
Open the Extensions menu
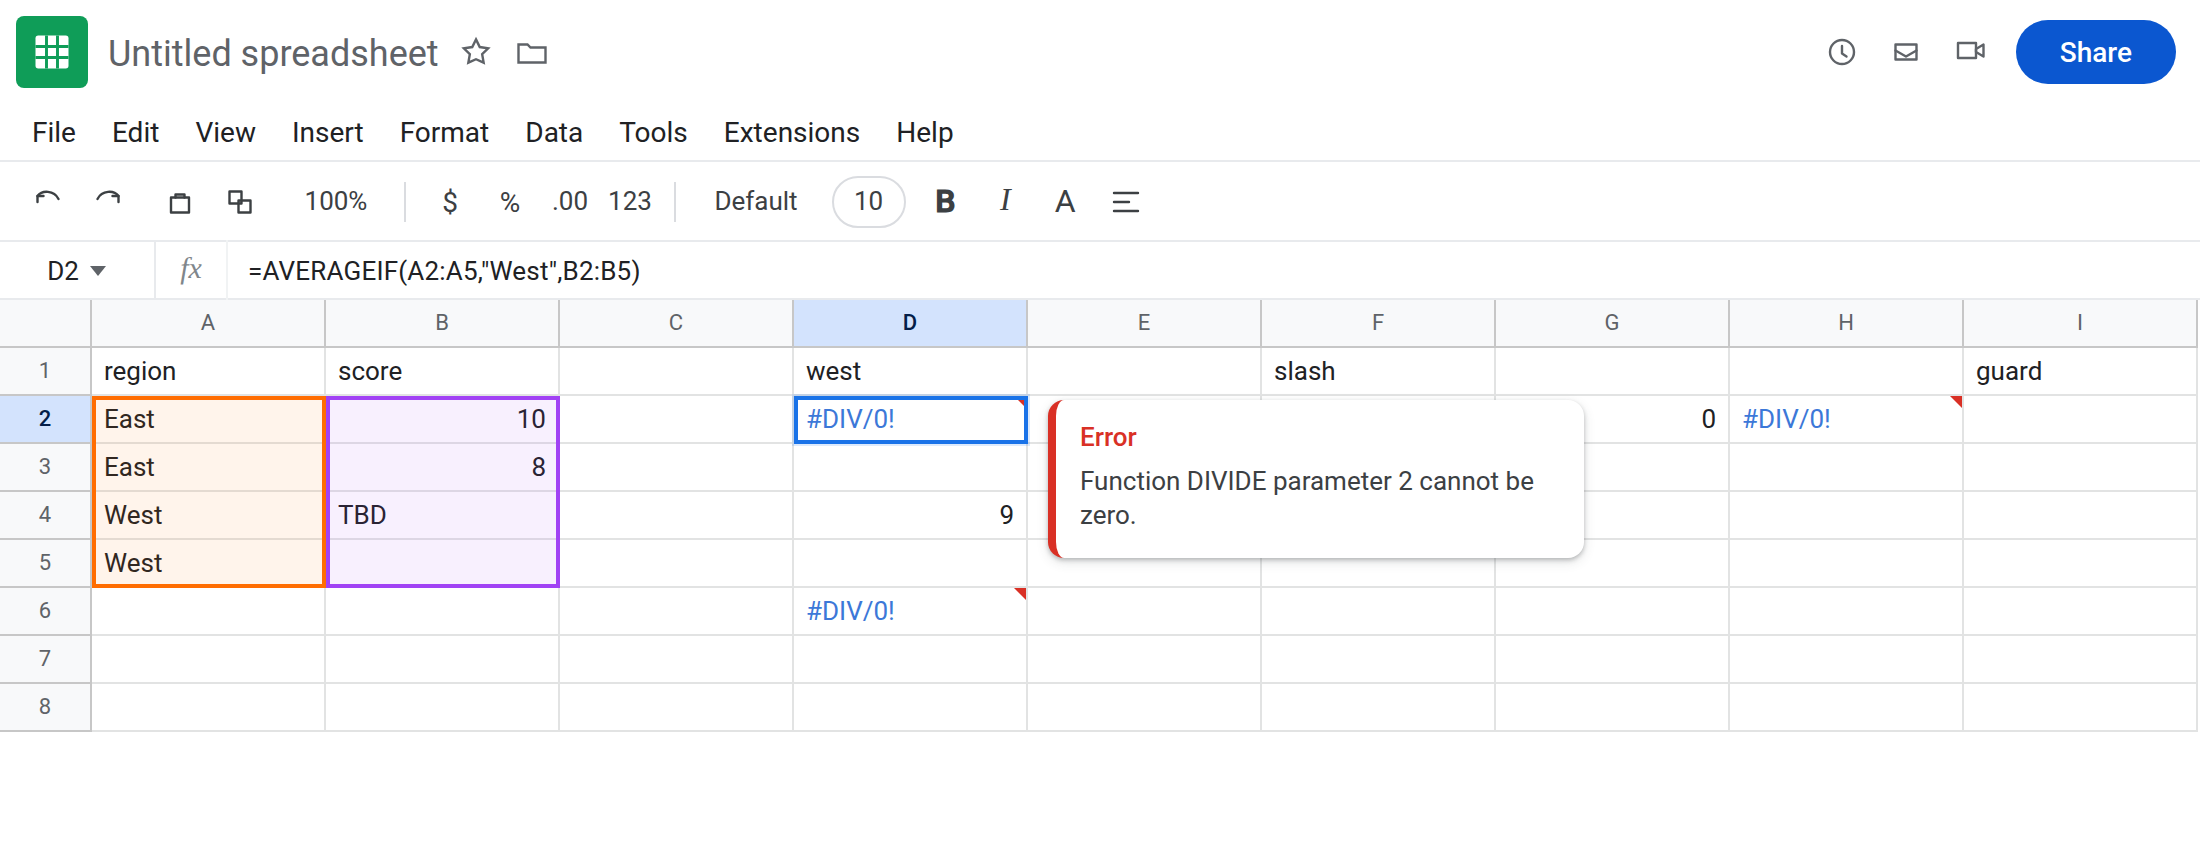click(x=792, y=133)
